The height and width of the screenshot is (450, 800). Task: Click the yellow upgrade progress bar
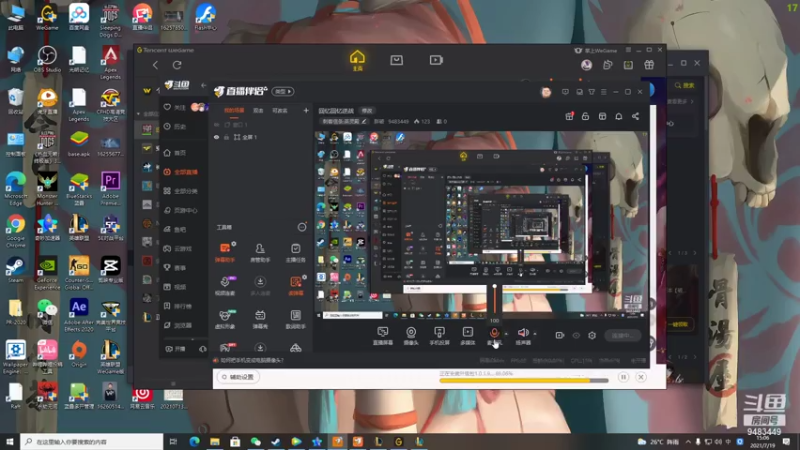[523, 381]
